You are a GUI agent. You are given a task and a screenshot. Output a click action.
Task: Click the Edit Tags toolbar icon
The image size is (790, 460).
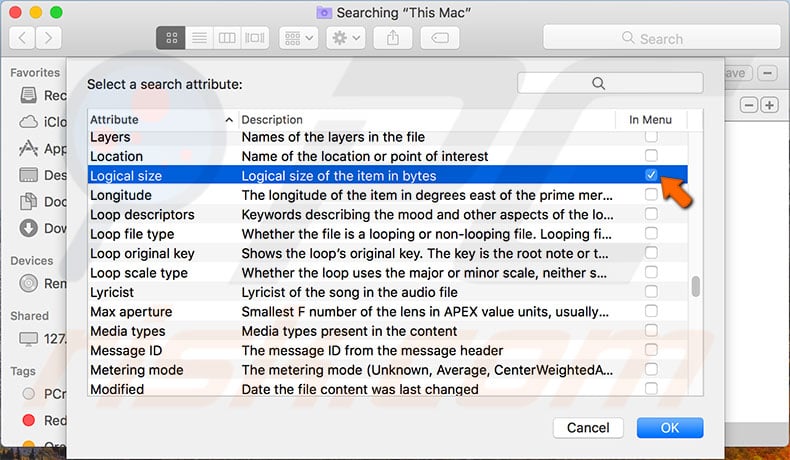click(x=439, y=38)
